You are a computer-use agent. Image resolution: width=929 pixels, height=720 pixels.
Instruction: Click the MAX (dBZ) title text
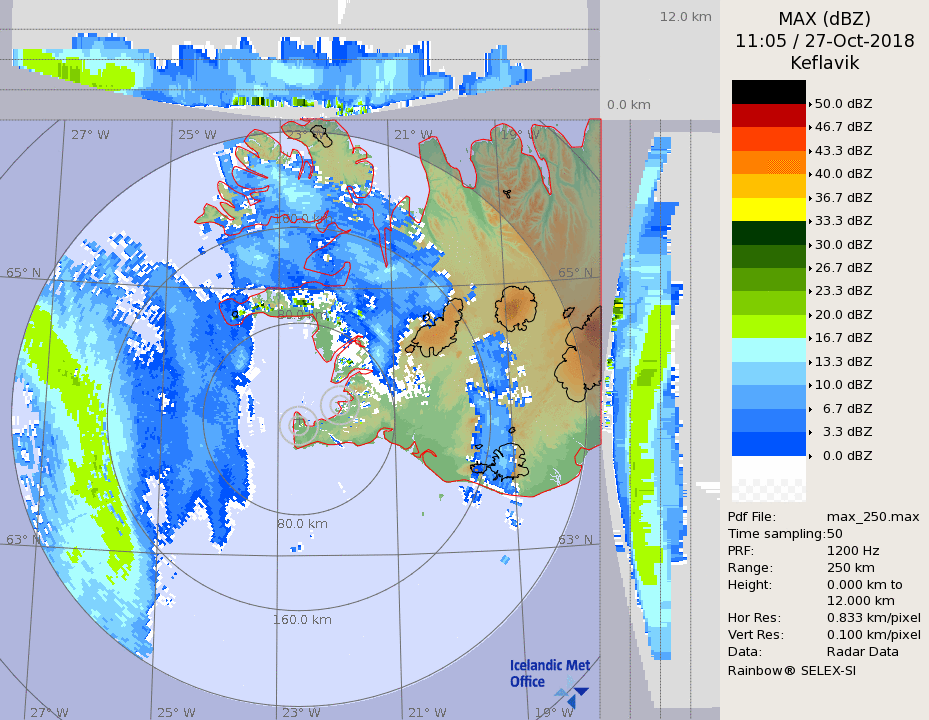824,19
